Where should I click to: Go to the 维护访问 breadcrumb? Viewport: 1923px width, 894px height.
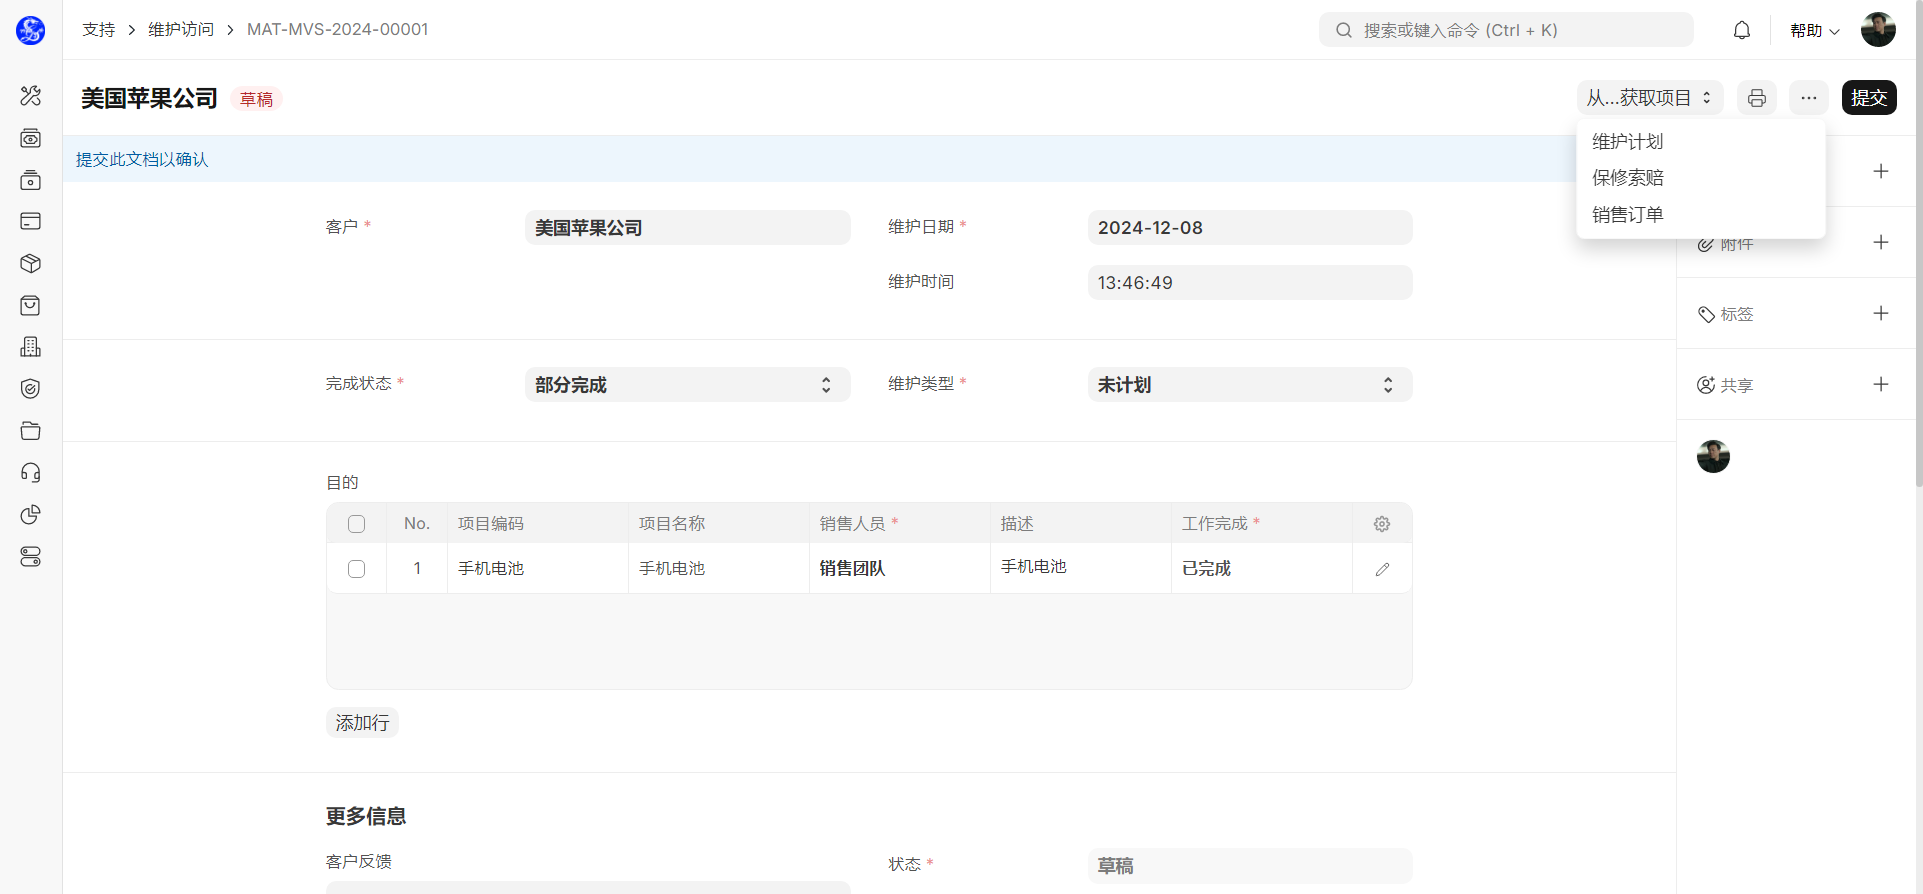tap(181, 30)
